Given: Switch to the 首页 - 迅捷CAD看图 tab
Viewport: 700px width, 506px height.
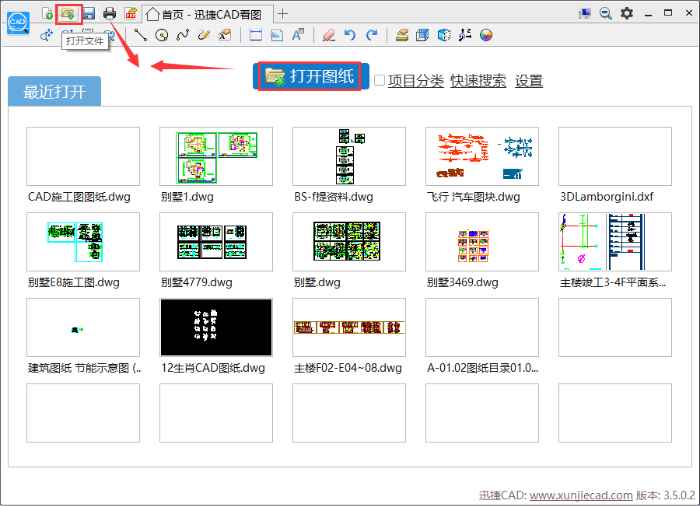Looking at the screenshot, I should pyautogui.click(x=205, y=13).
